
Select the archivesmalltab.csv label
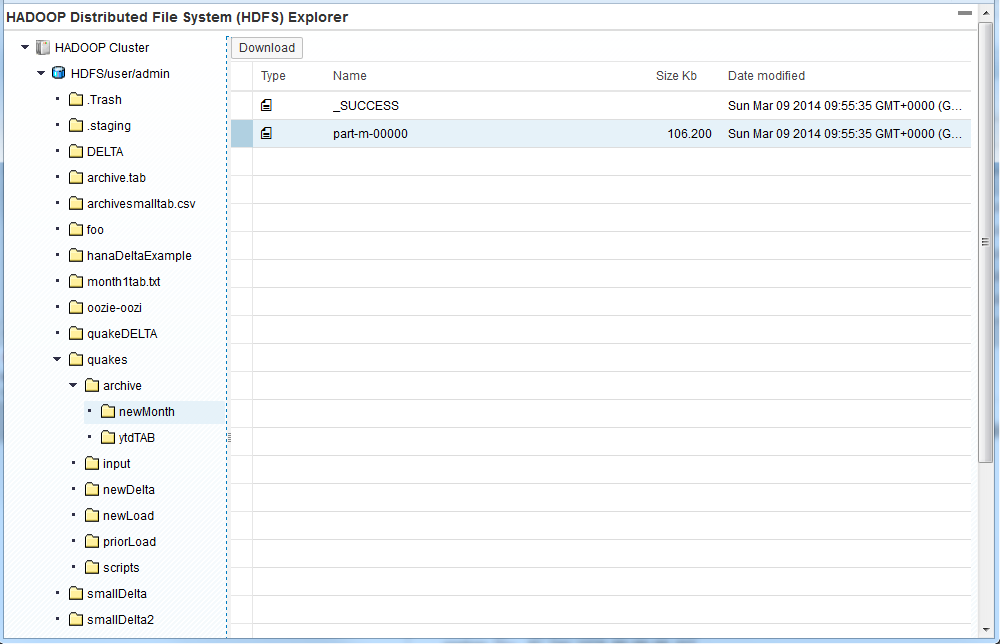click(x=141, y=204)
